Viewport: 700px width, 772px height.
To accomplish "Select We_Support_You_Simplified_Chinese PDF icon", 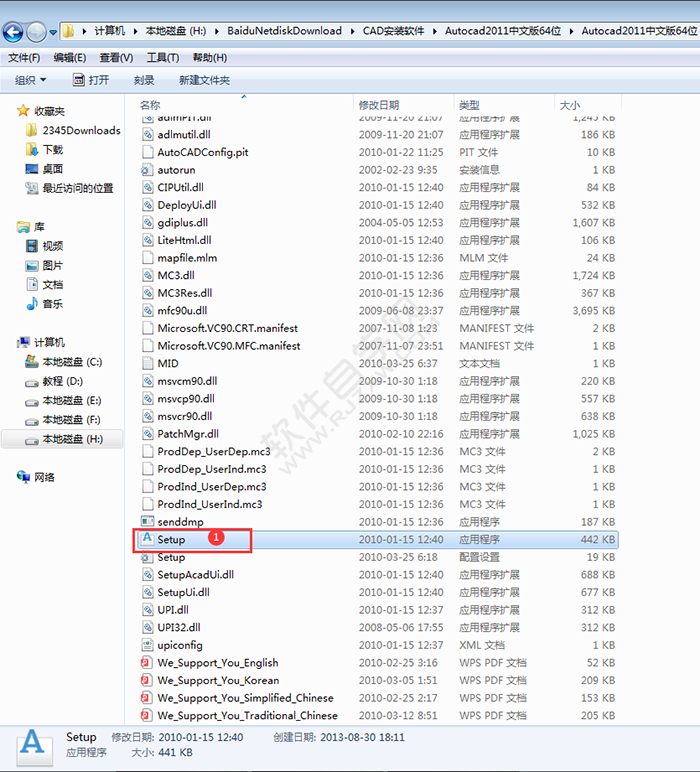I will pyautogui.click(x=146, y=698).
